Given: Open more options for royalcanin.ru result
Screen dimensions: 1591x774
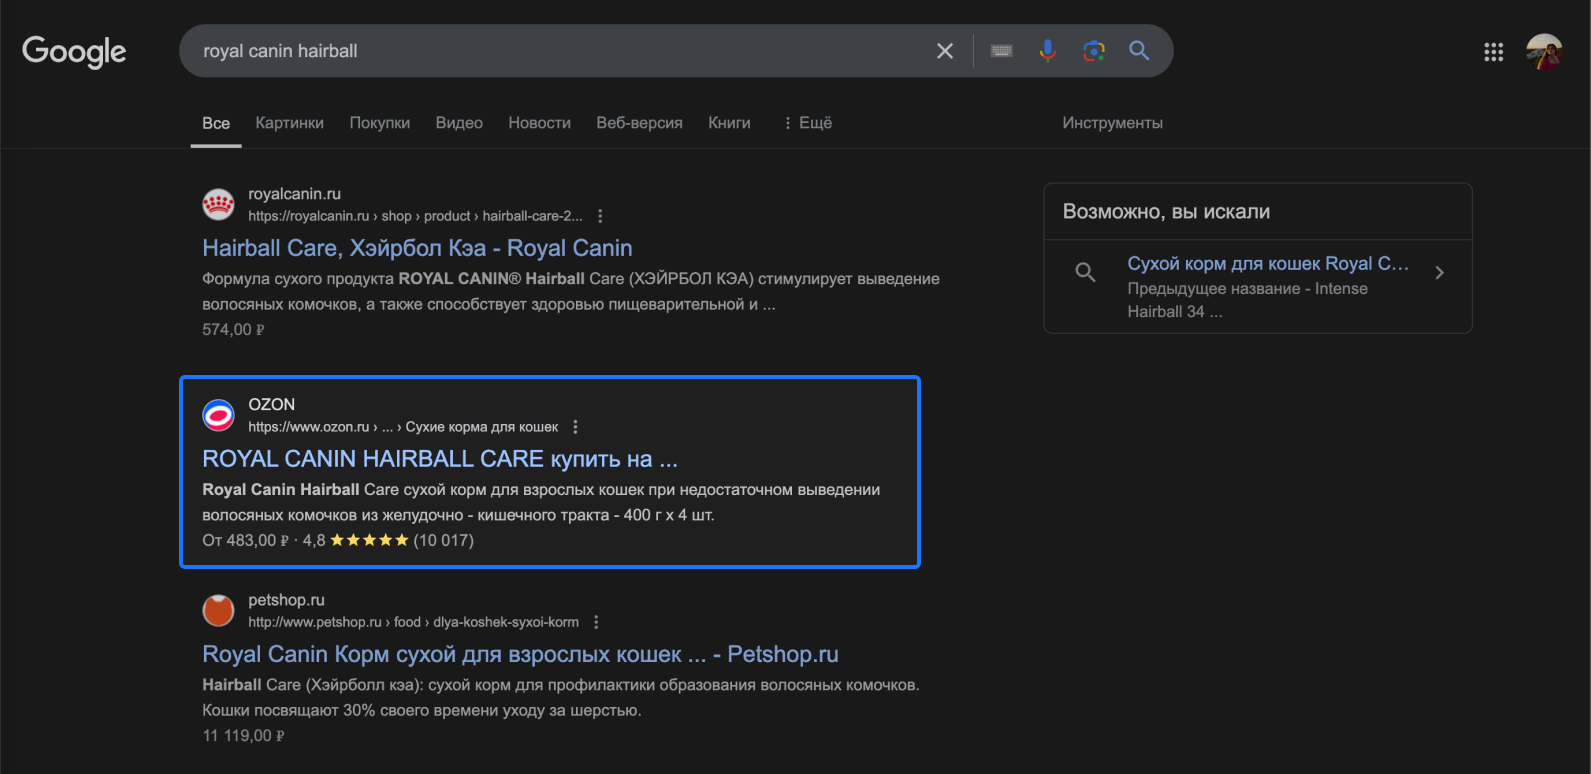Looking at the screenshot, I should click(x=600, y=216).
